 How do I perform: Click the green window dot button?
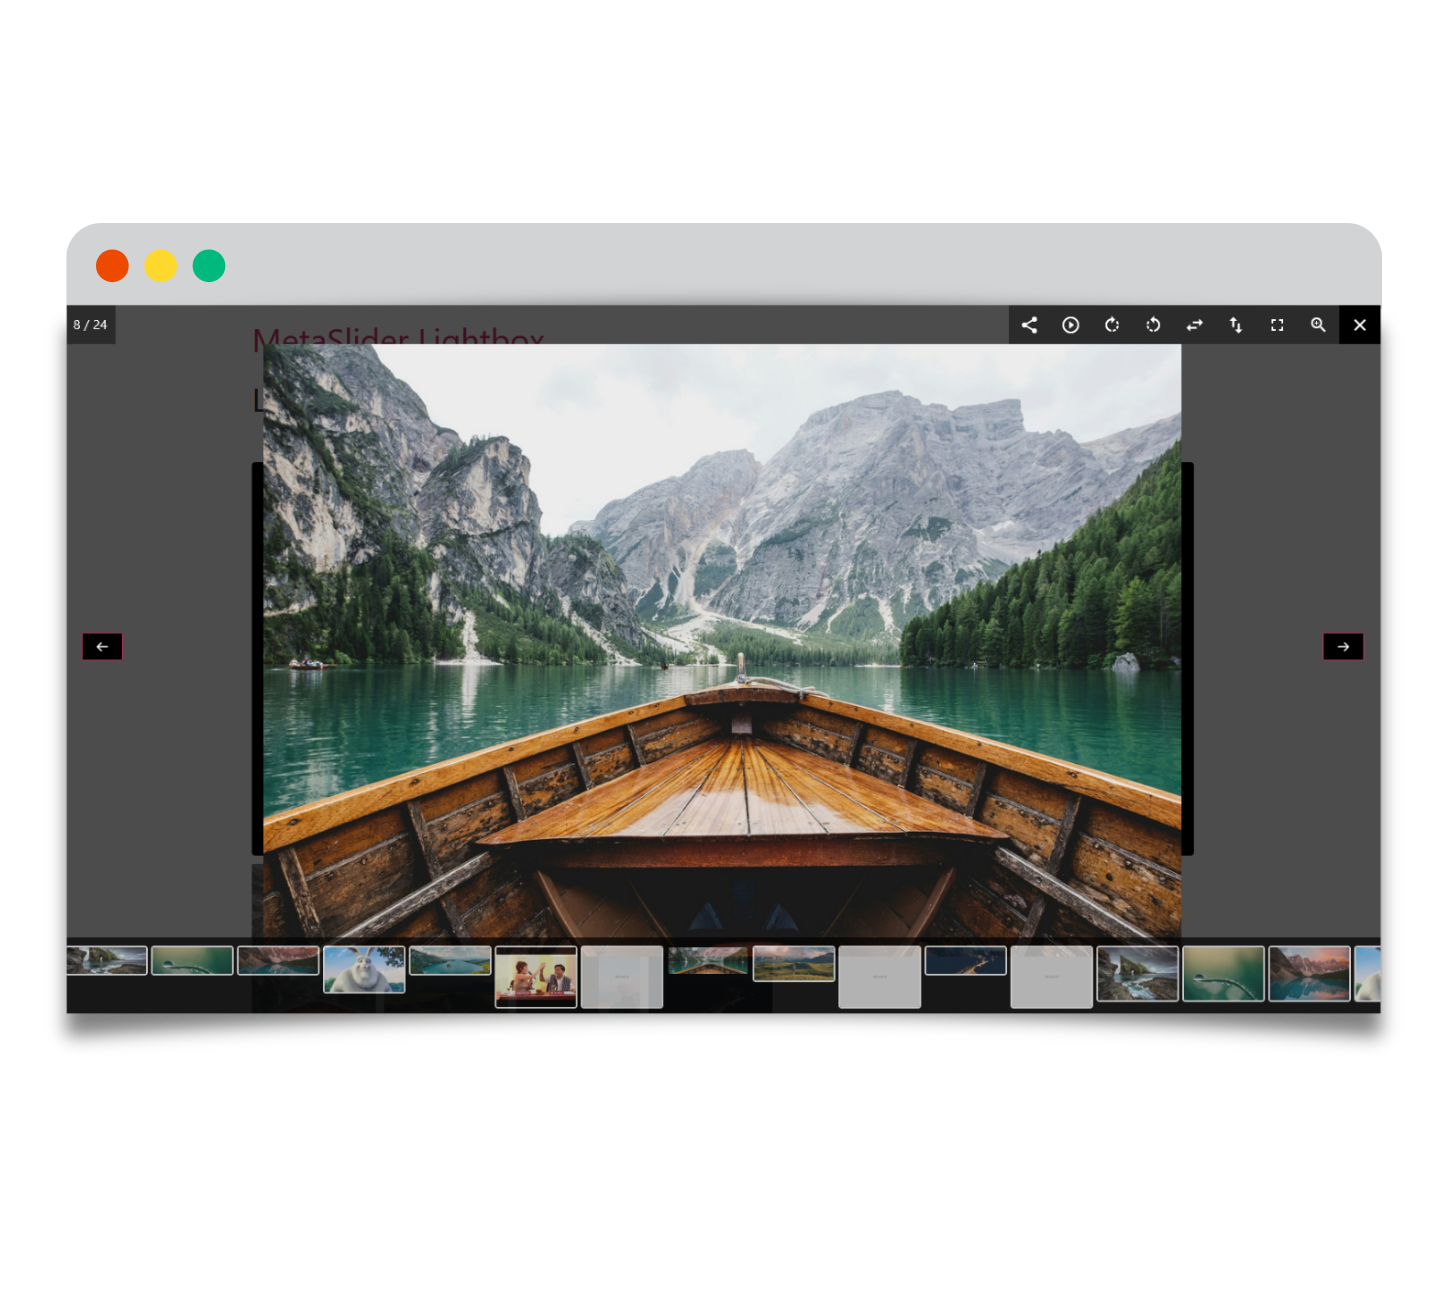(209, 266)
